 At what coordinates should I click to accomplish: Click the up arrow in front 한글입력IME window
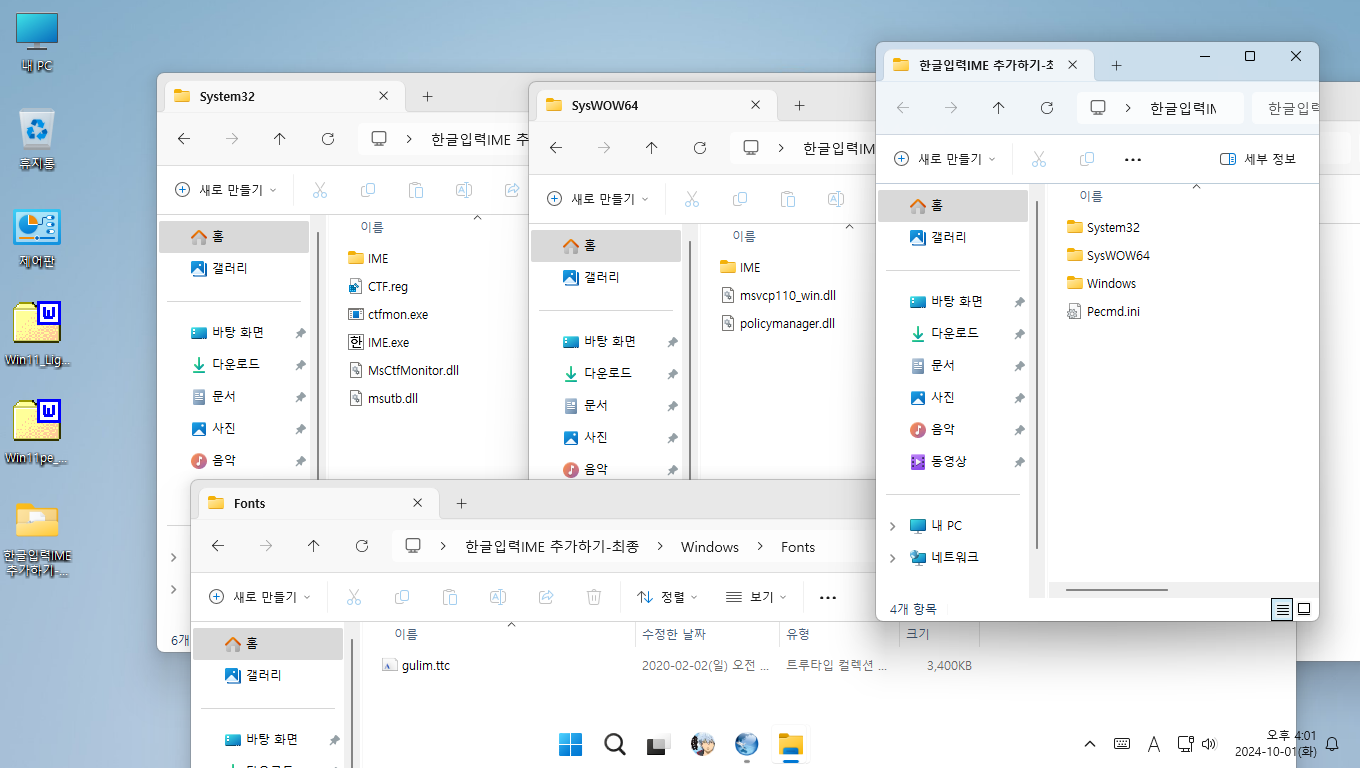998,108
